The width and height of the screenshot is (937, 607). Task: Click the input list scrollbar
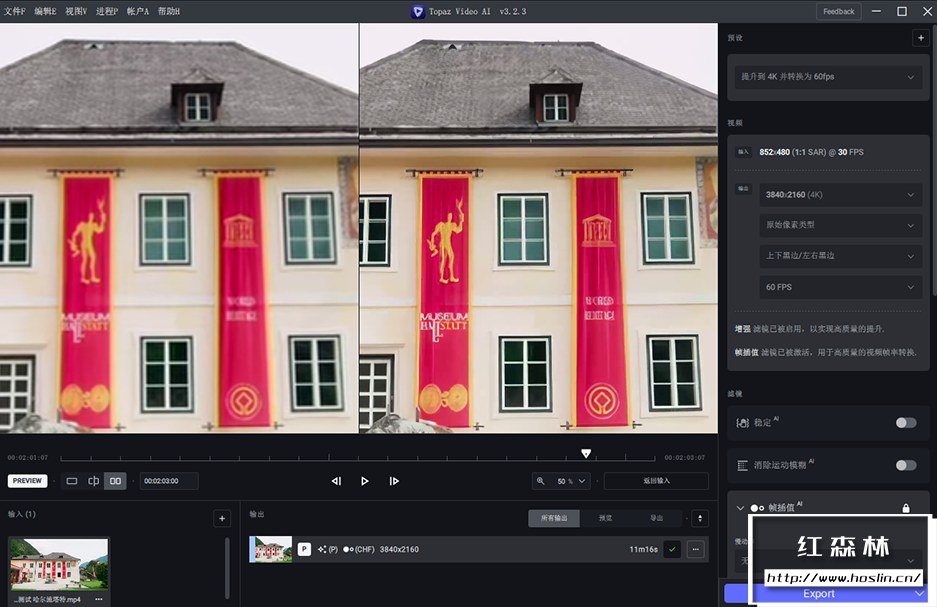[x=227, y=568]
